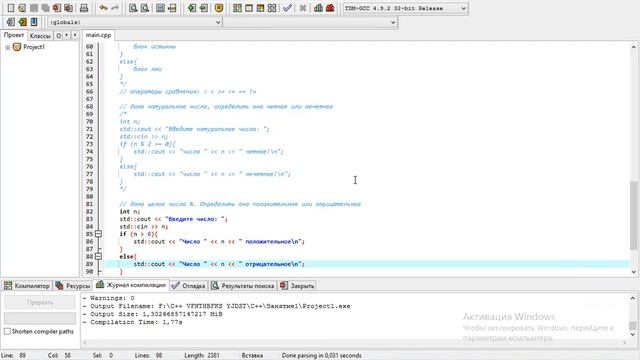Delete profiling information via red chart icon
640x360 pixels.
click(x=330, y=8)
